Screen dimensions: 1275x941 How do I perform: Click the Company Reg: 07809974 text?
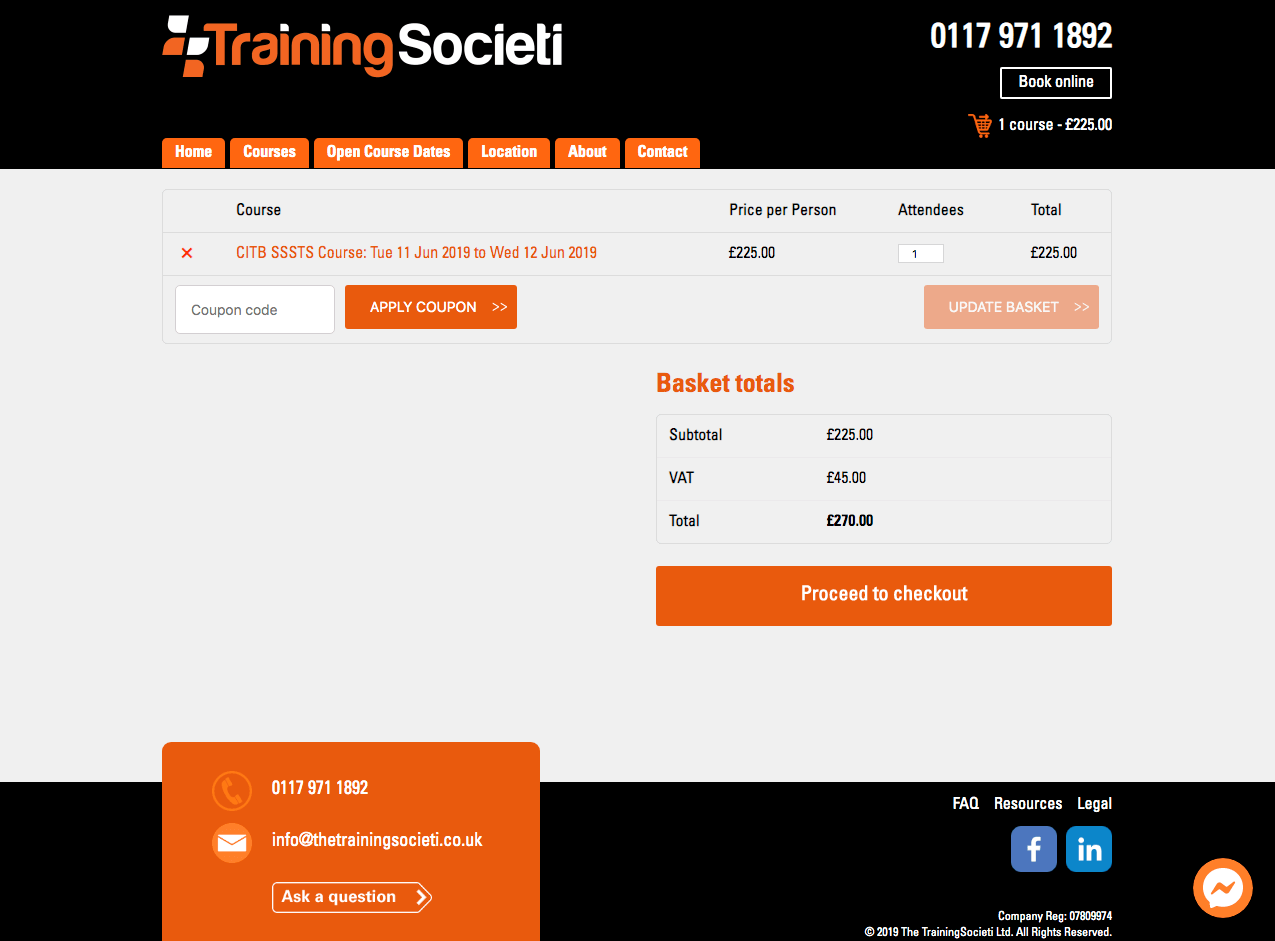[1055, 916]
